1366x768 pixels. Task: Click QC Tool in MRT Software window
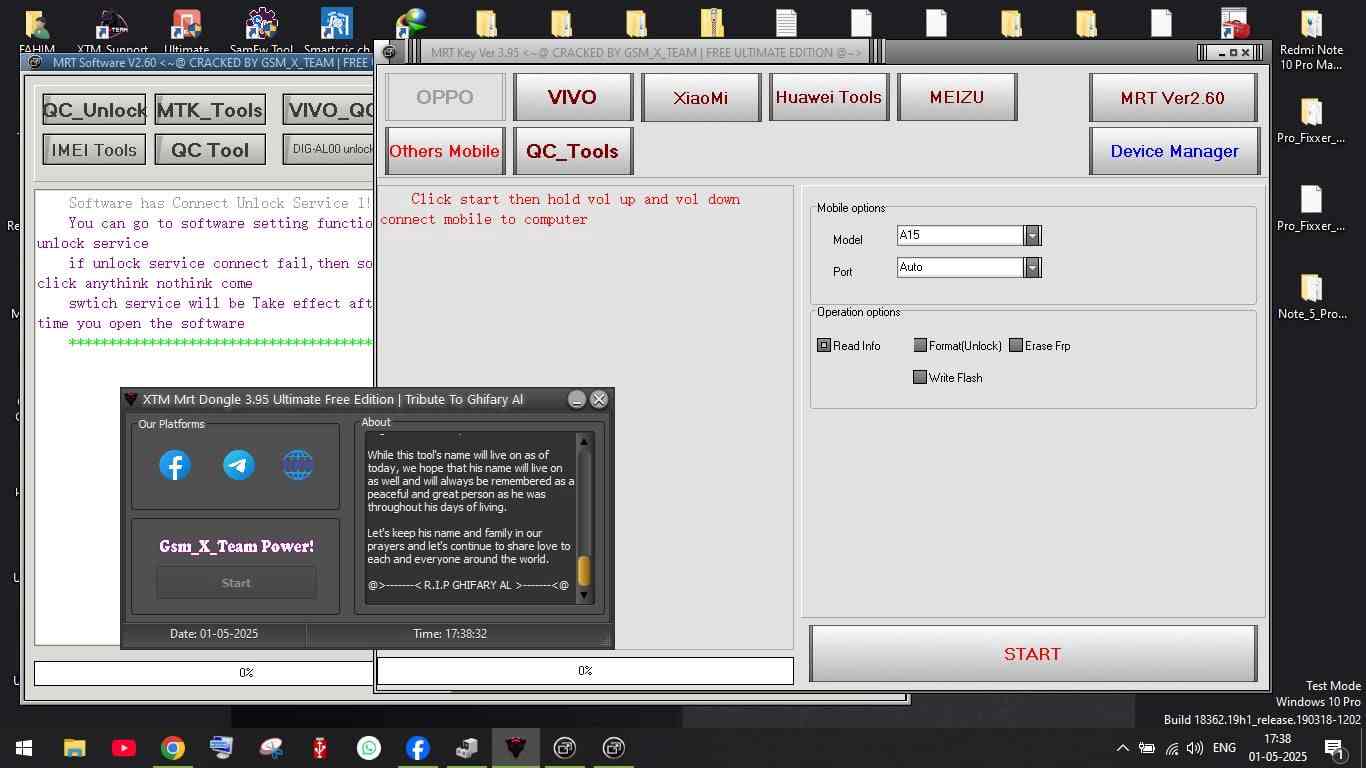(210, 150)
